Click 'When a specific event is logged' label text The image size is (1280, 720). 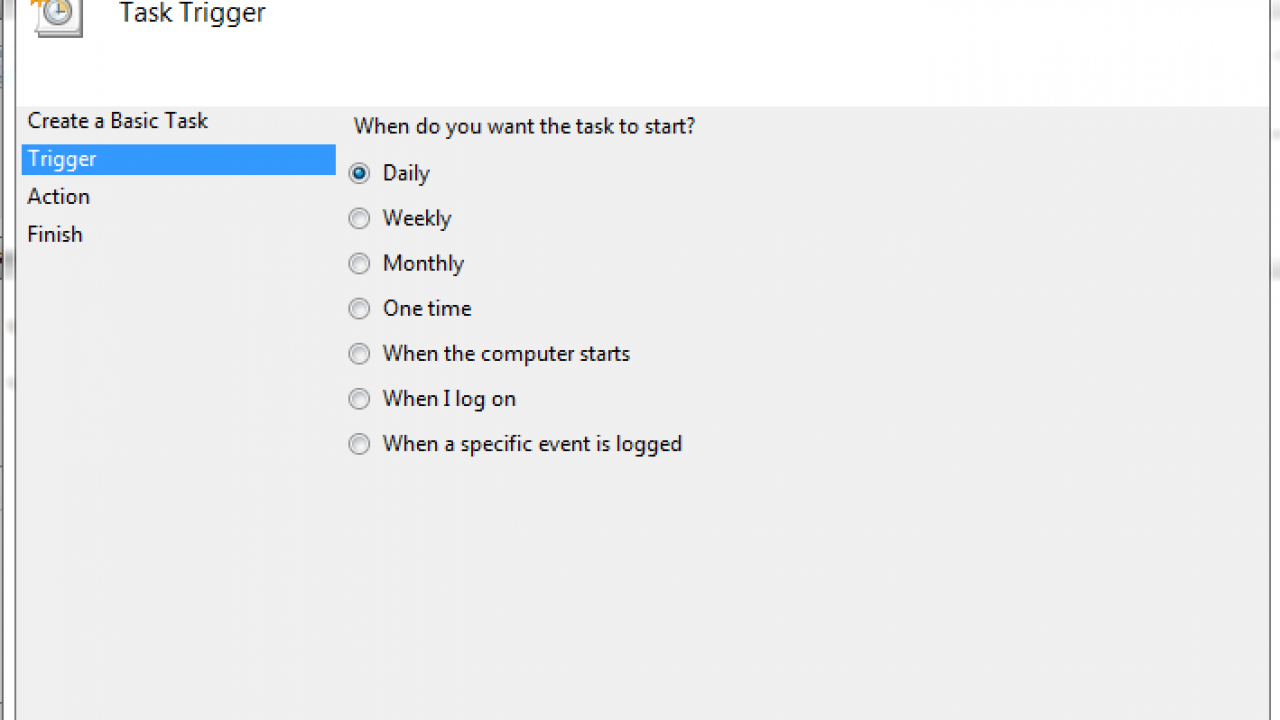coord(532,444)
